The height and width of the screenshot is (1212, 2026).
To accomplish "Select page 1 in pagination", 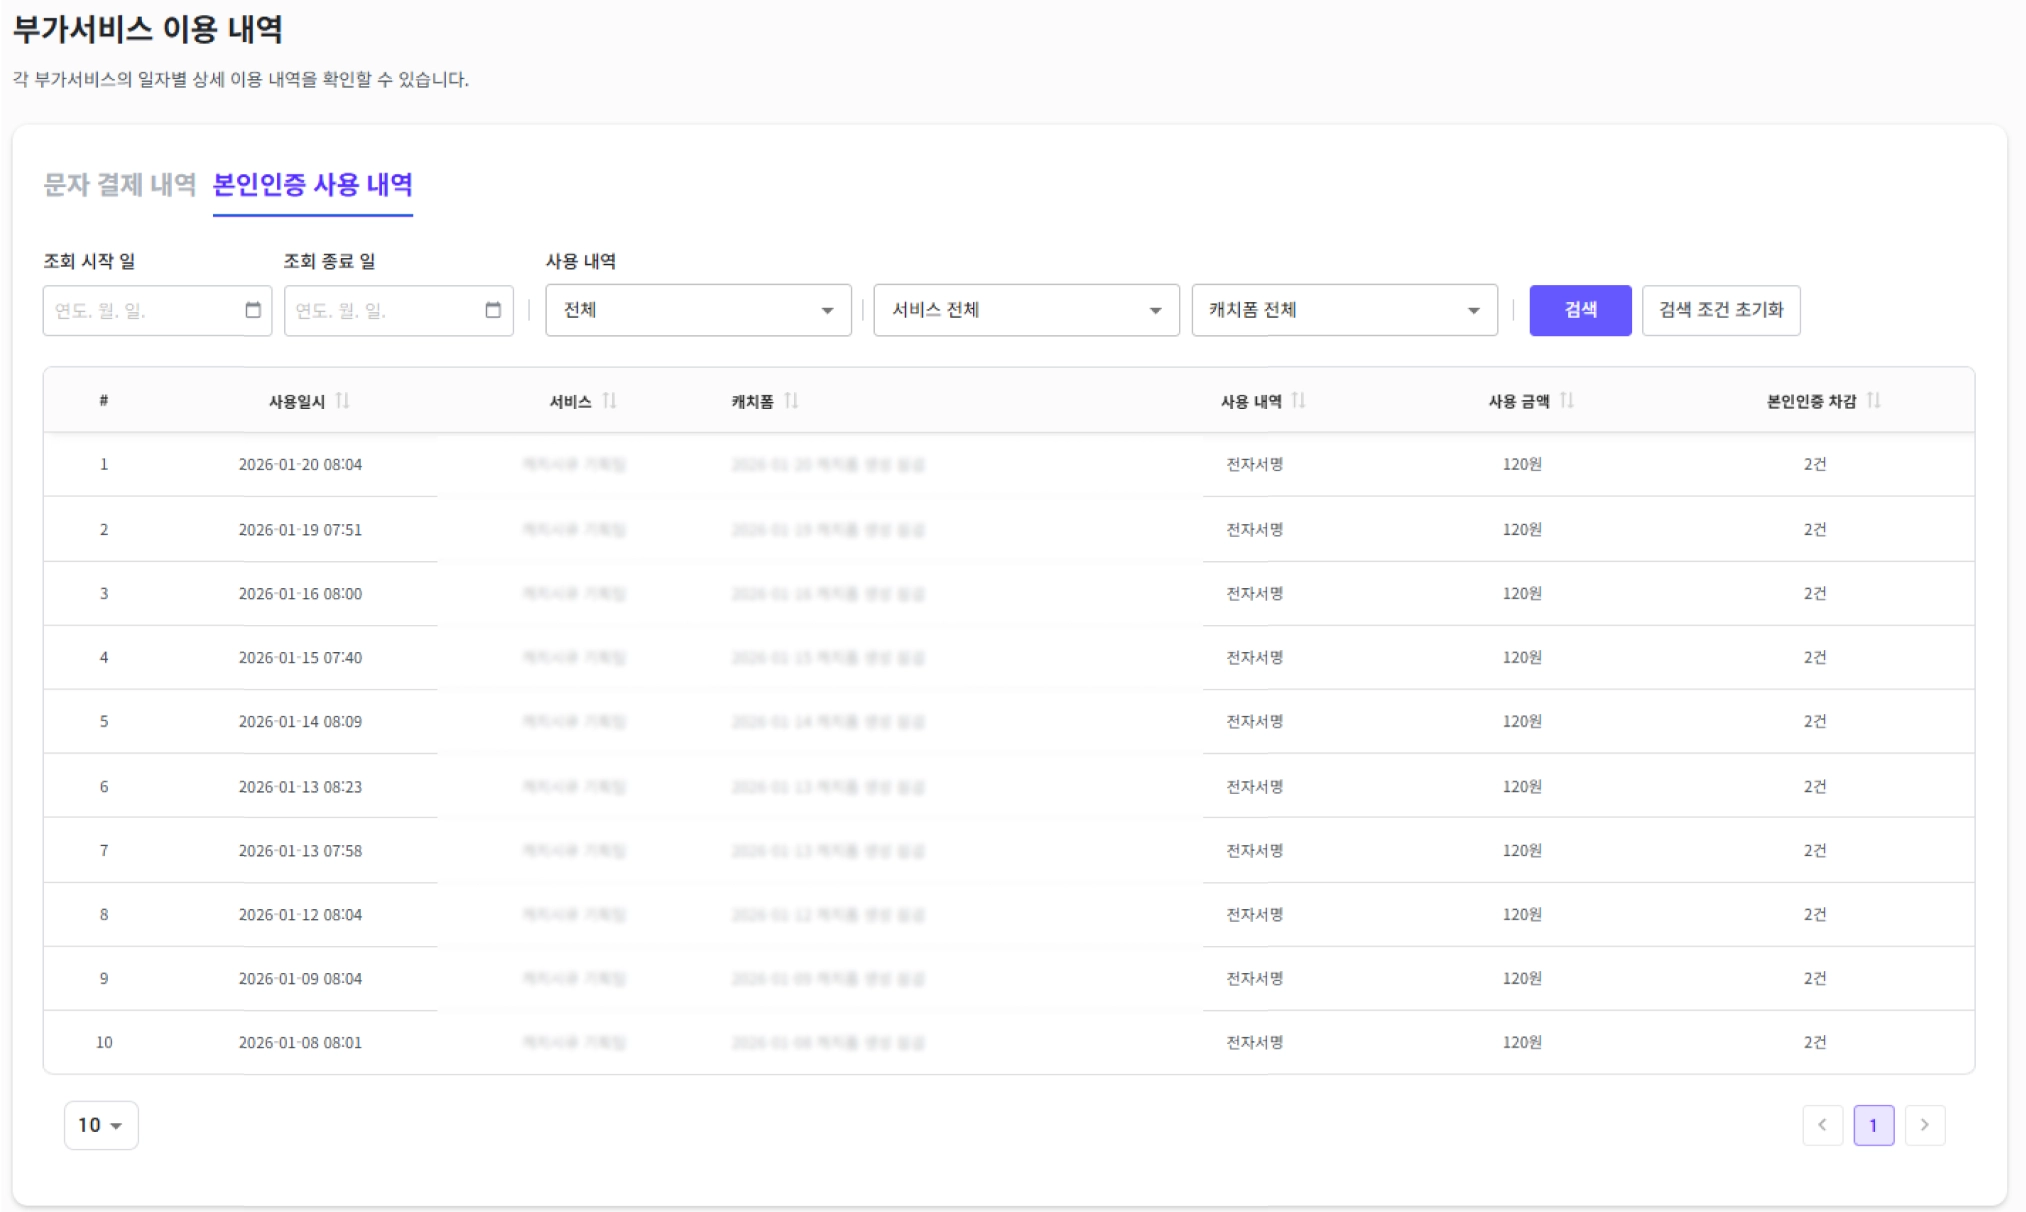I will (x=1873, y=1125).
